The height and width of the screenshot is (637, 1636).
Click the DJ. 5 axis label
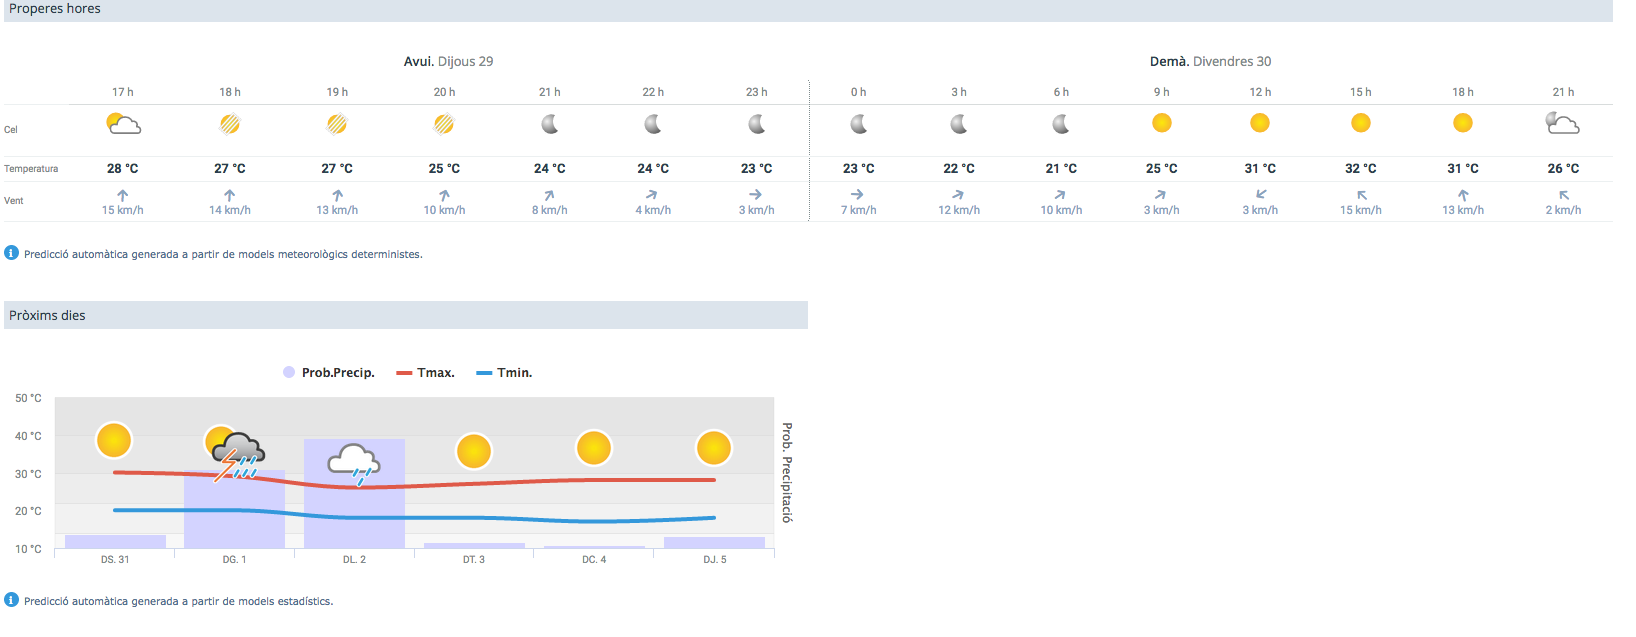click(714, 559)
